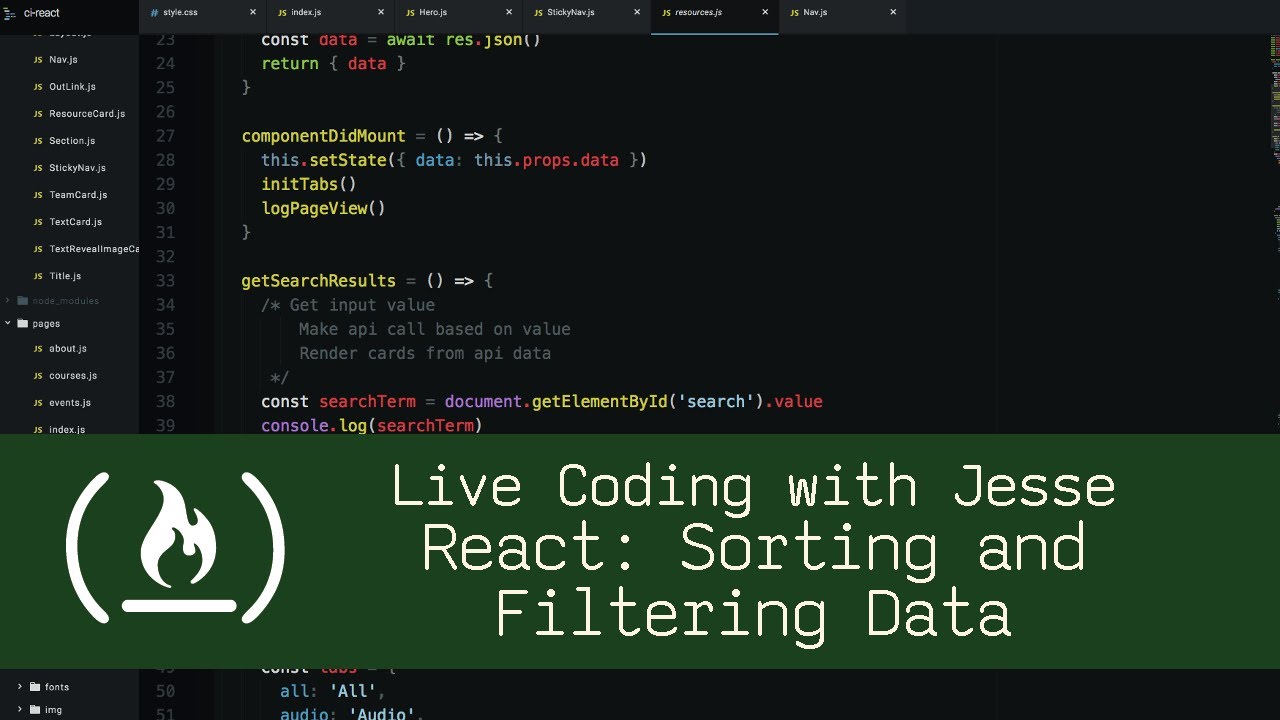Collapse the pages folder chevron

click(8, 324)
